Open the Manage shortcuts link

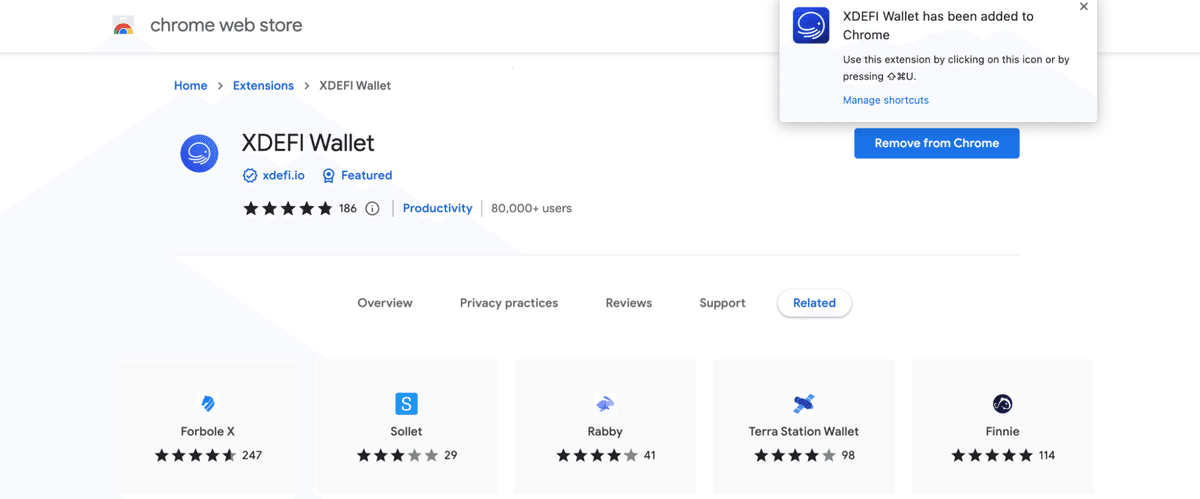tap(886, 100)
